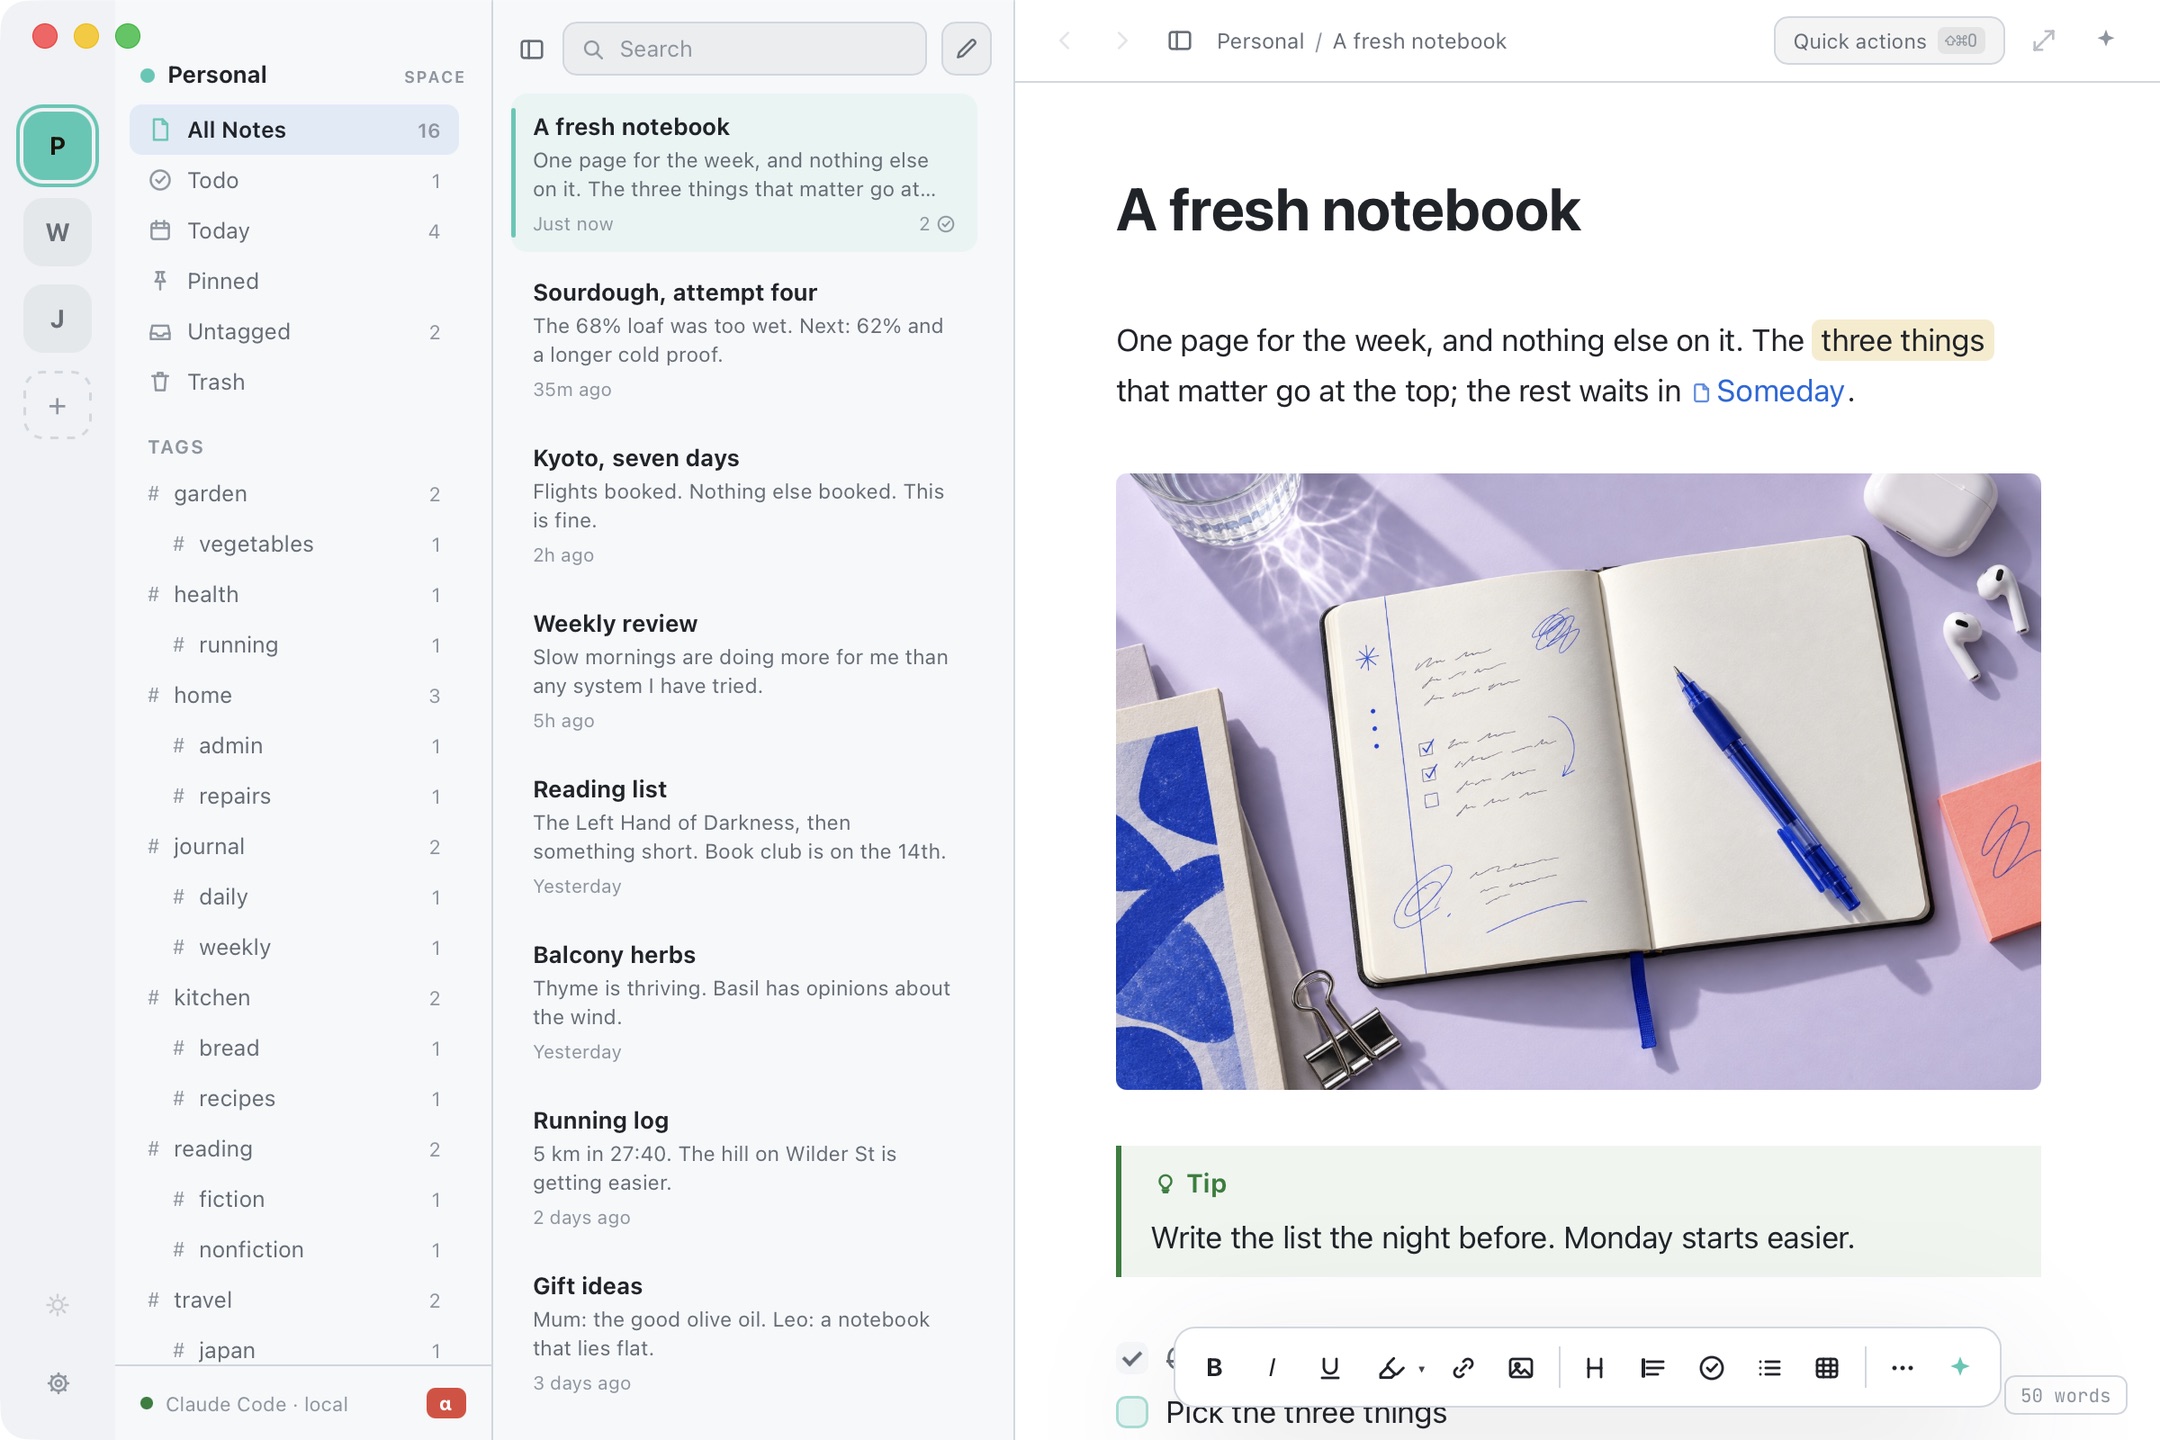
Task: Click the Personal breadcrumb
Action: (1260, 41)
